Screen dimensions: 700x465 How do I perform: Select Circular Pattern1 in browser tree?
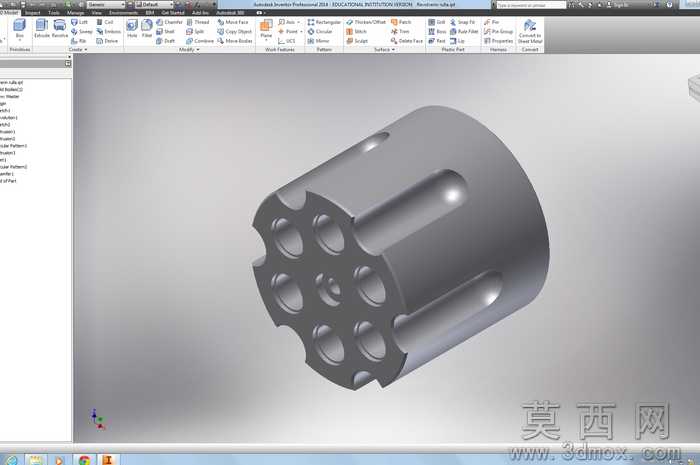[13, 146]
